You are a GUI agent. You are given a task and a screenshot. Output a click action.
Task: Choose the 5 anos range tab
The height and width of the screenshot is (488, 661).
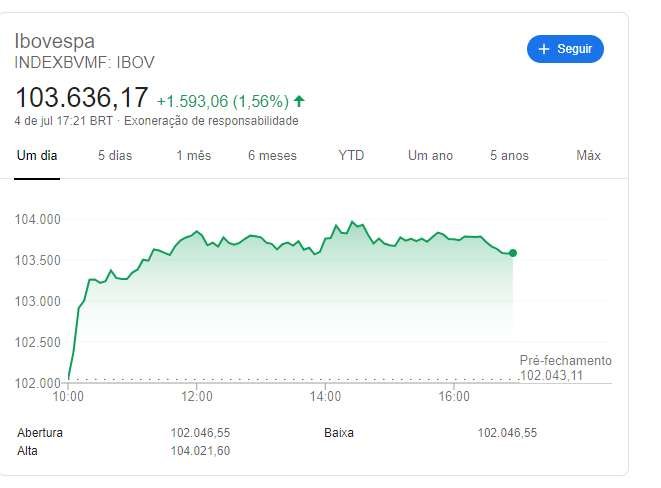(509, 156)
